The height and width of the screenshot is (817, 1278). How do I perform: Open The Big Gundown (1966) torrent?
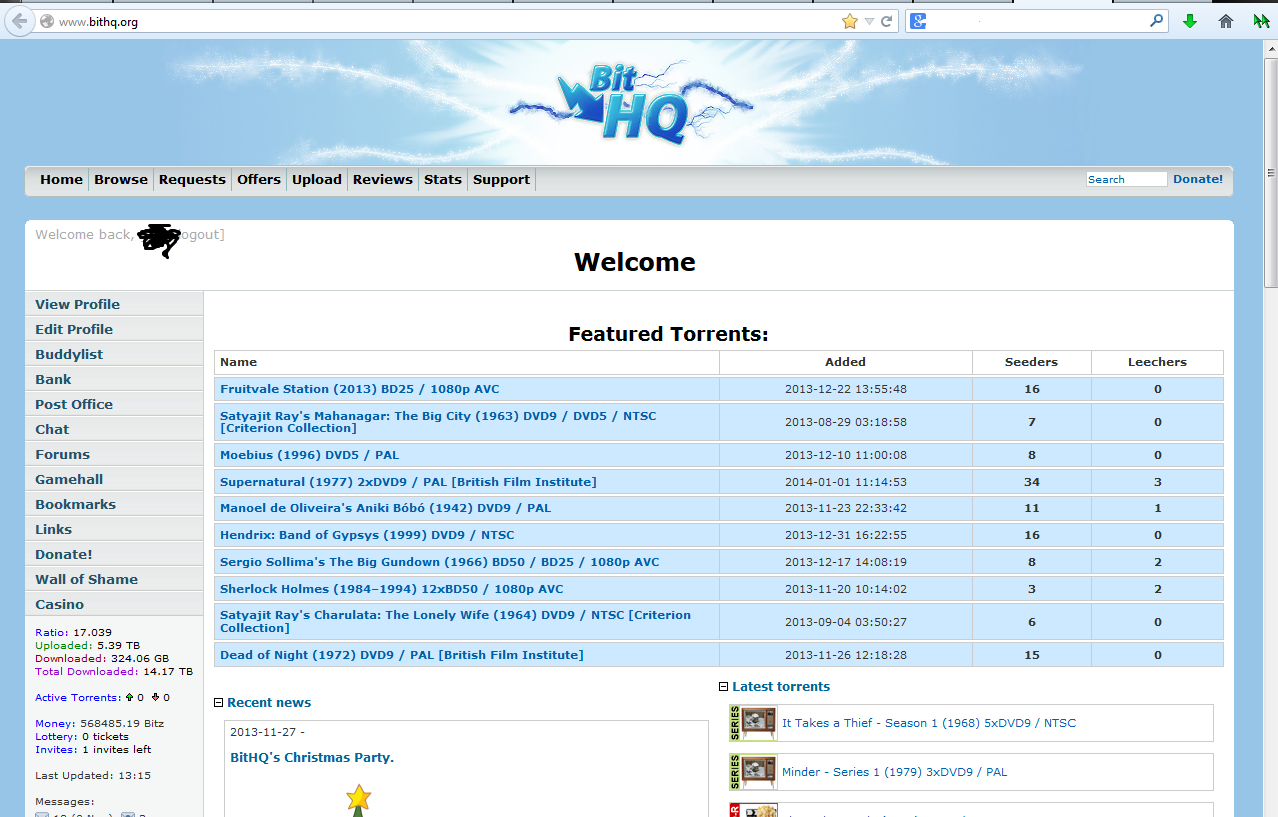coord(439,562)
